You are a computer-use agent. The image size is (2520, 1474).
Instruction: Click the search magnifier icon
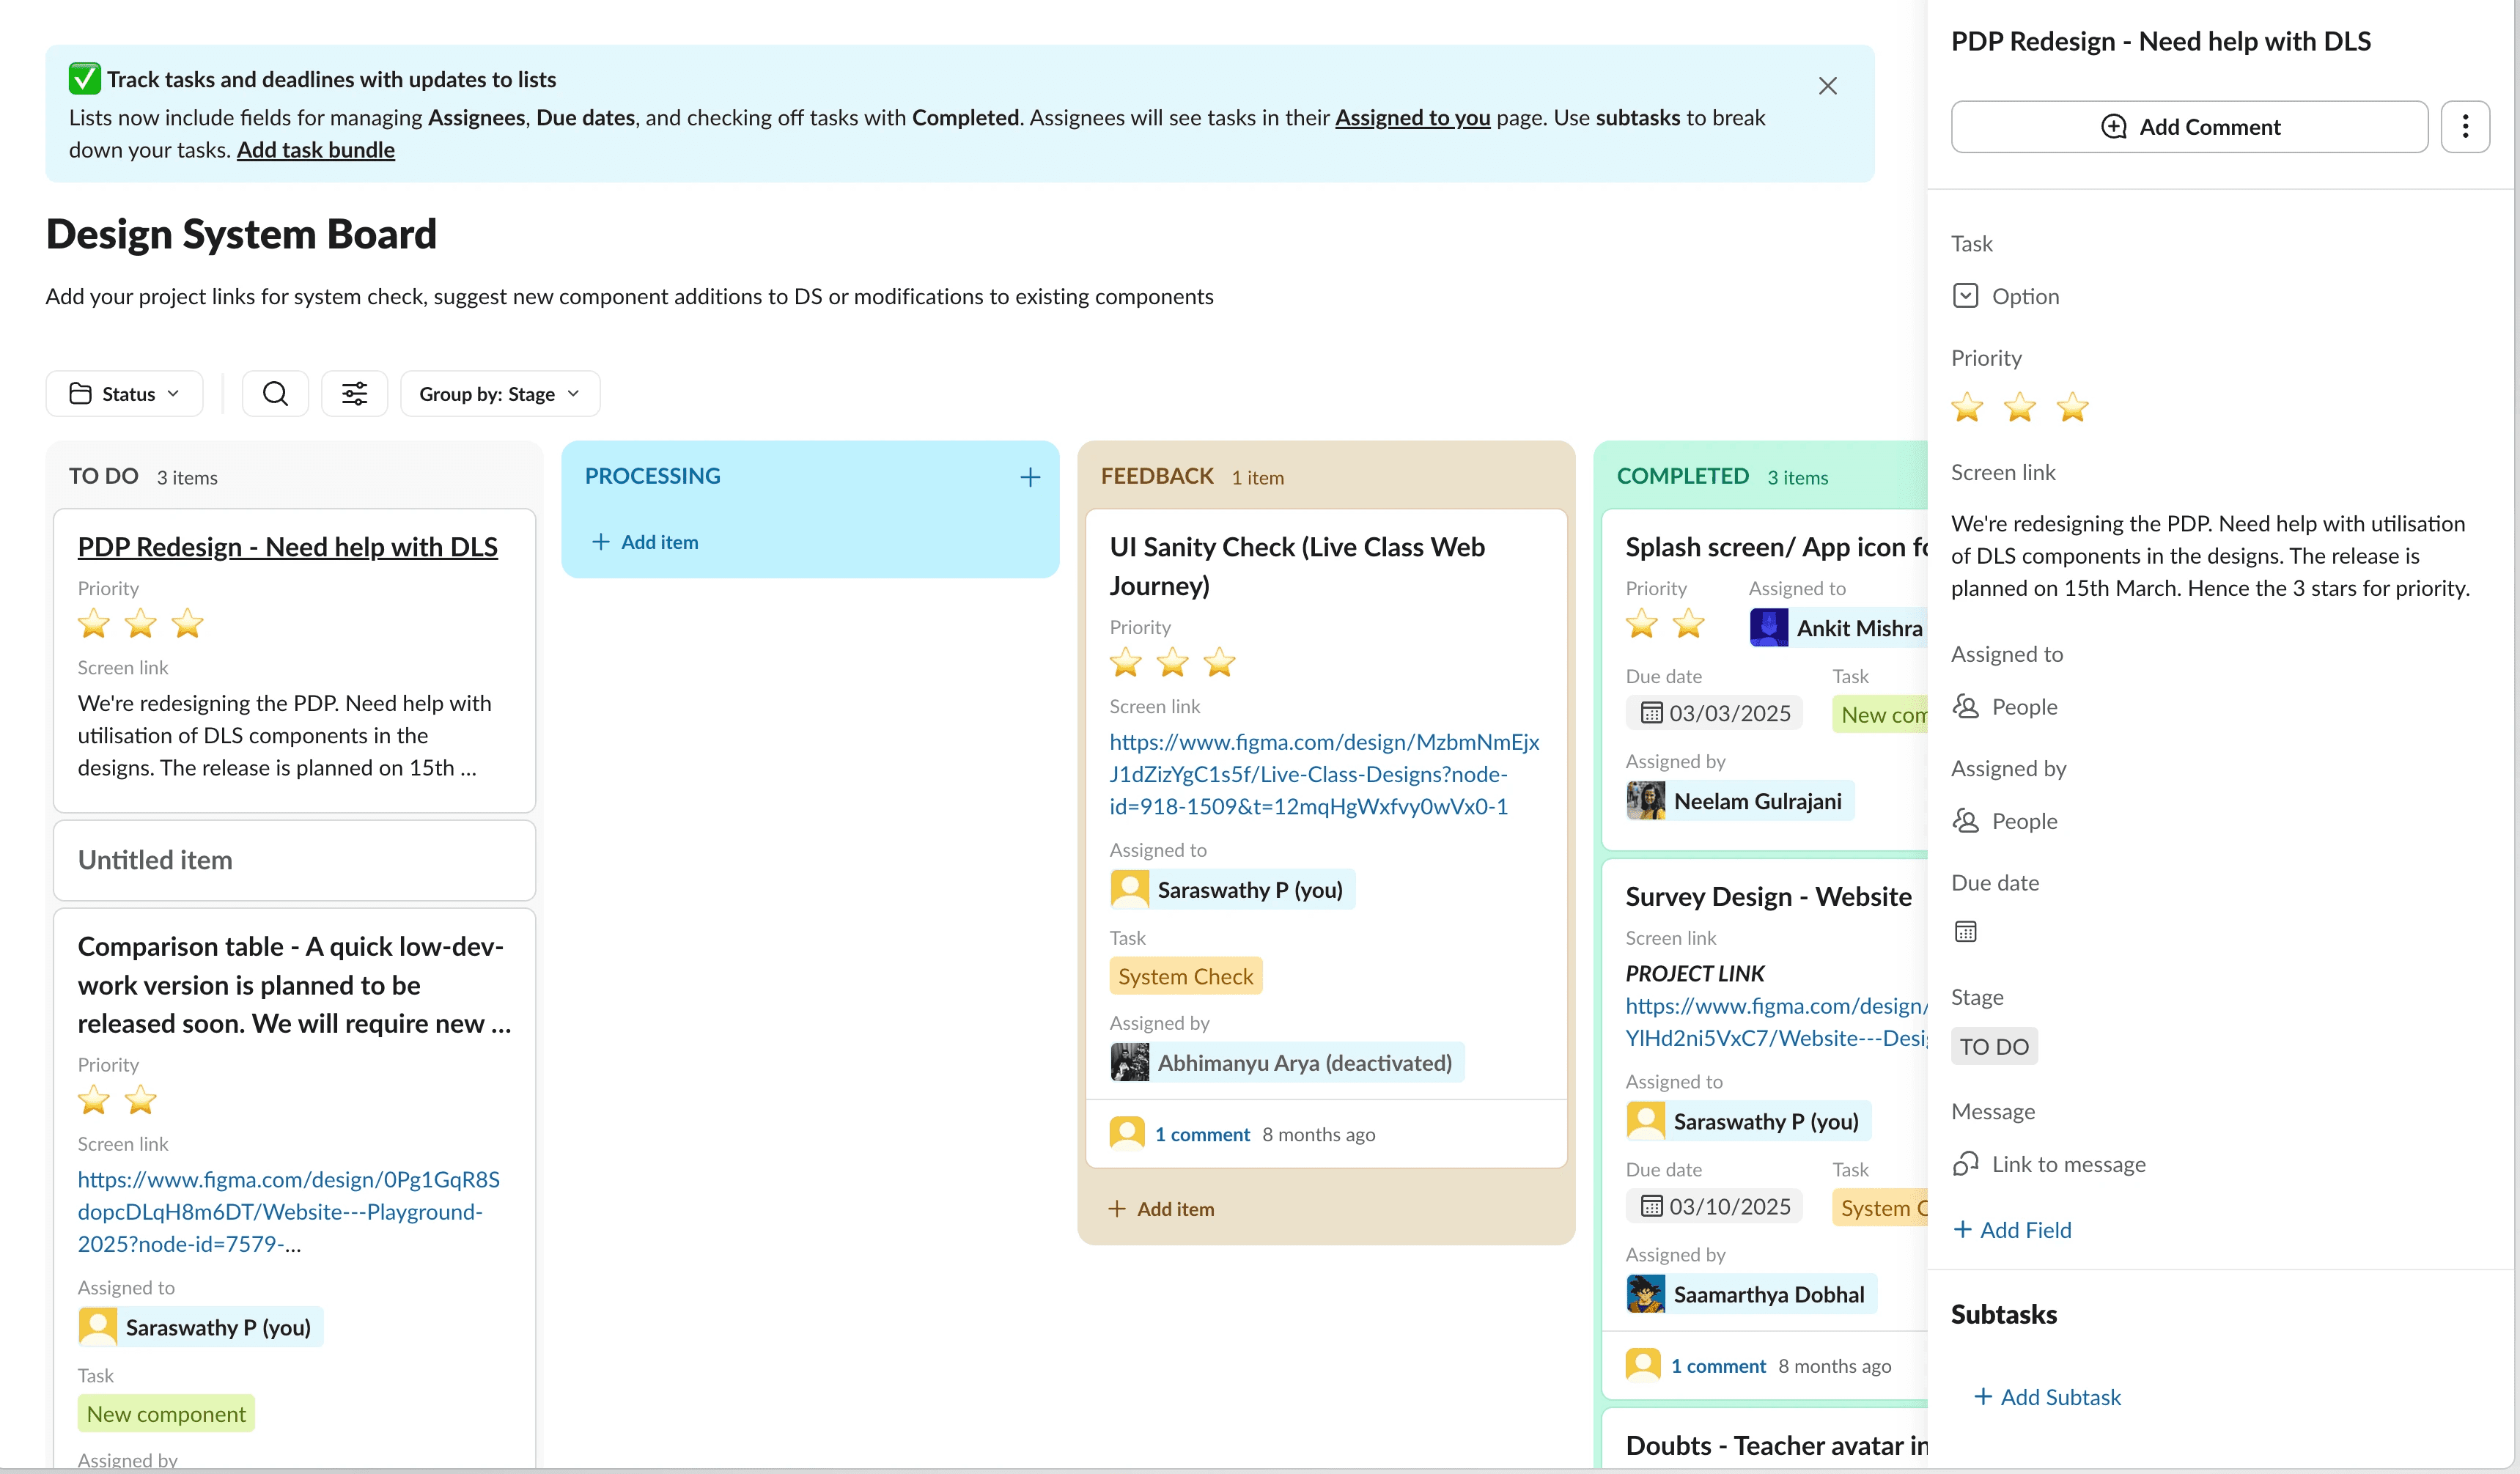[275, 393]
